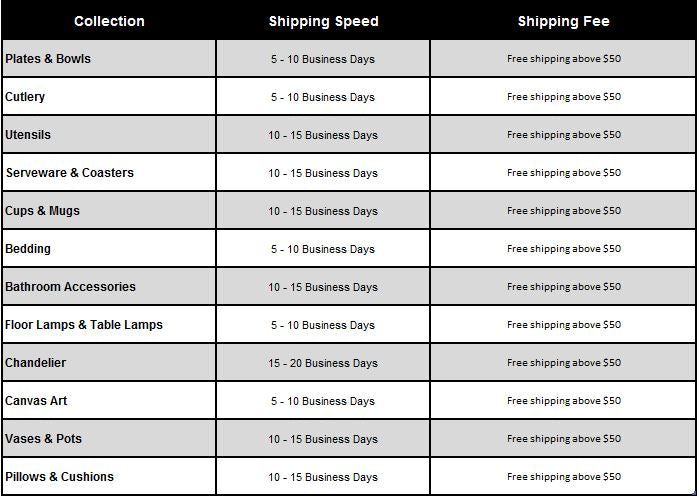Image resolution: width=699 pixels, height=498 pixels.
Task: Click the Shipping Speed column header
Action: tap(323, 21)
